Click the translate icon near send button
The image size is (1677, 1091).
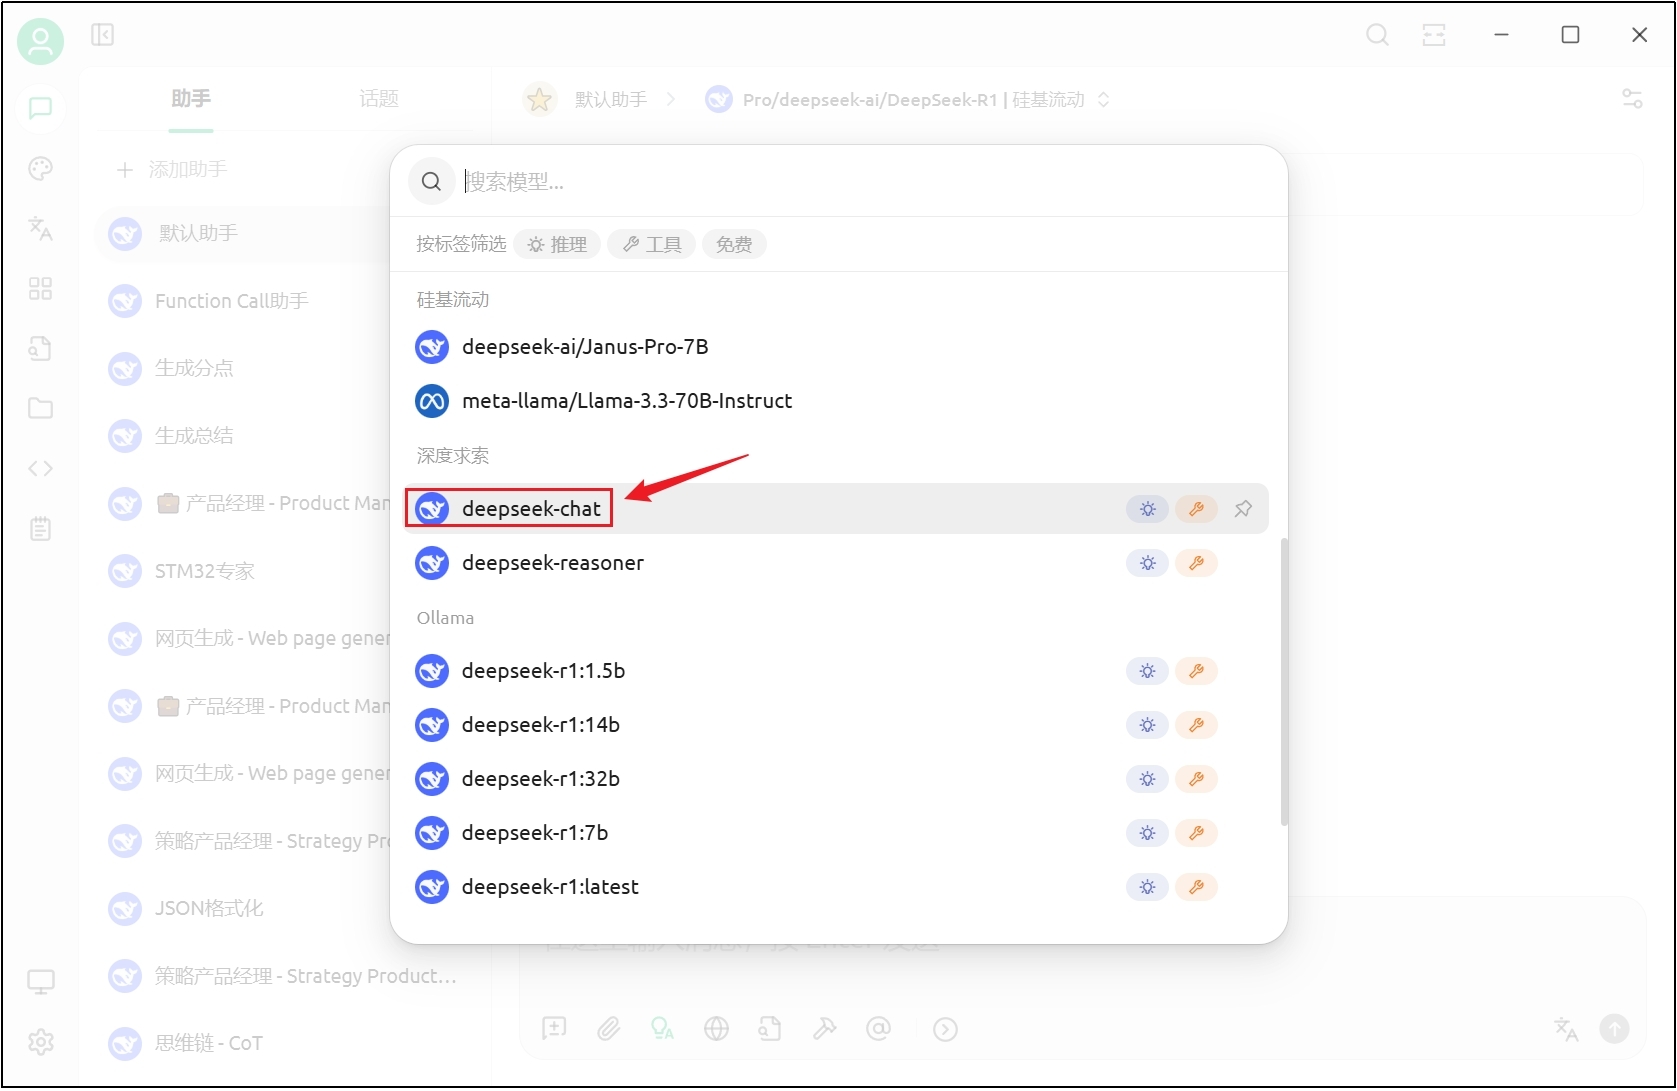[1566, 1028]
